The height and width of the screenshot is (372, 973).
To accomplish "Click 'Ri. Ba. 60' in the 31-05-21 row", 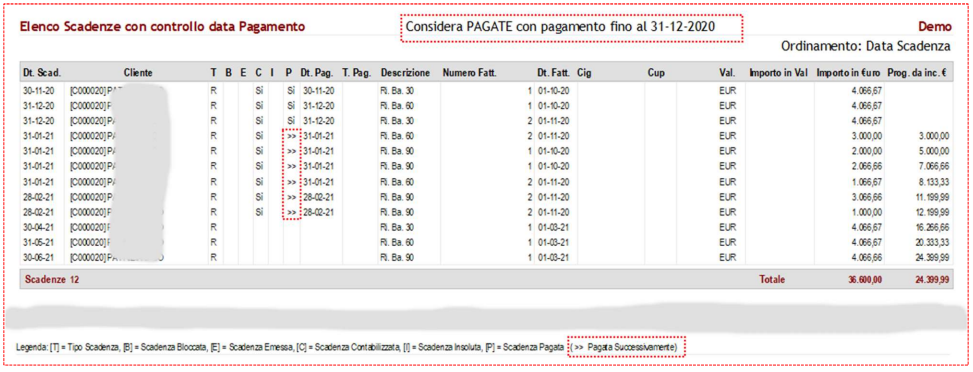I will click(x=398, y=242).
